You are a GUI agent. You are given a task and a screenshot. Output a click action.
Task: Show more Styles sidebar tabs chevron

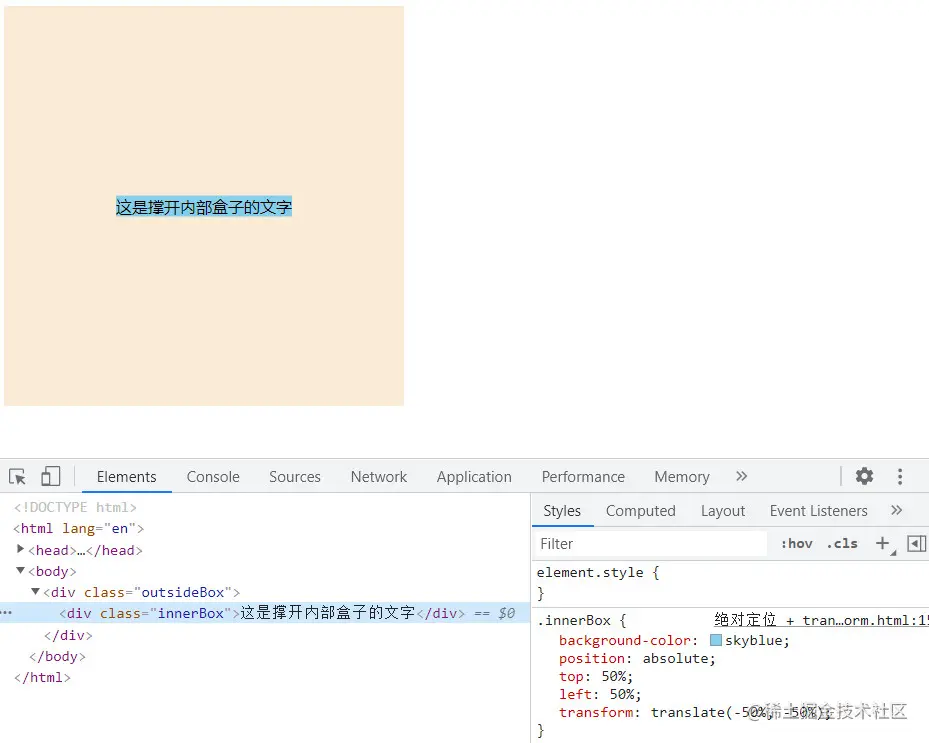pyautogui.click(x=896, y=510)
